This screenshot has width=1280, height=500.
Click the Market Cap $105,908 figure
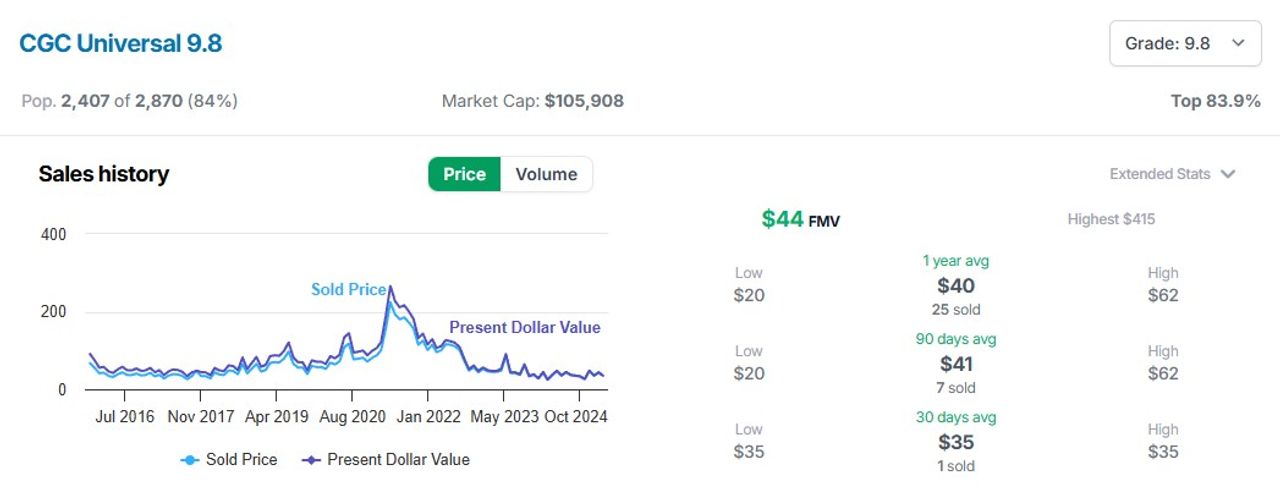point(533,101)
